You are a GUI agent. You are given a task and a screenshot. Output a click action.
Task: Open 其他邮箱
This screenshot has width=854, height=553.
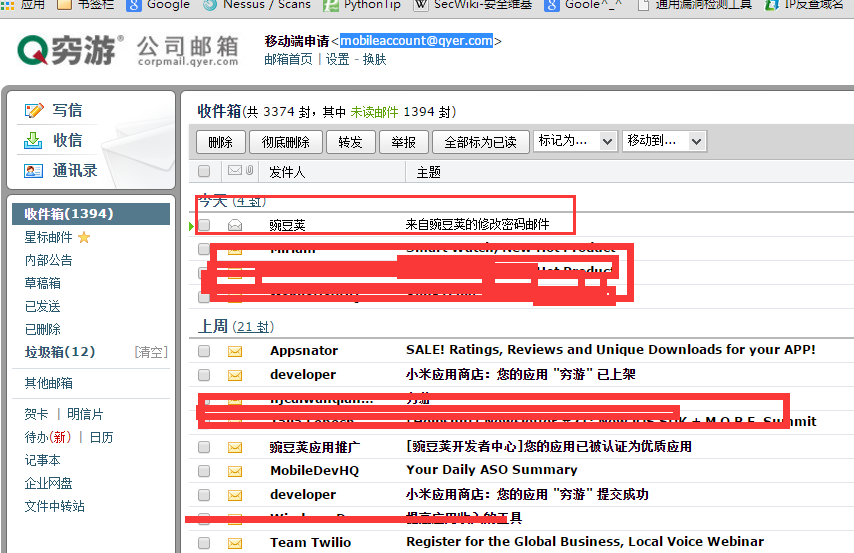(x=48, y=384)
